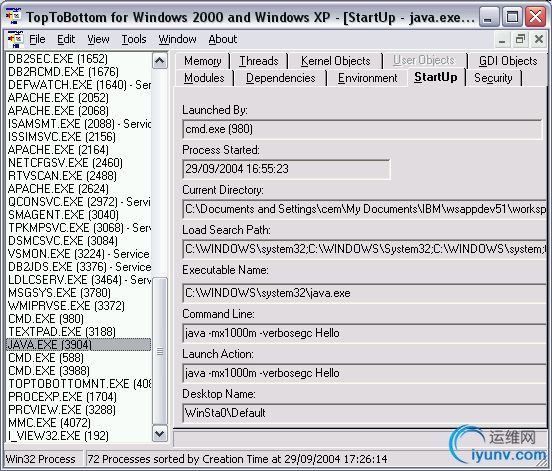Screen dimensions: 552x471
Task: Select ISAMSMT.EXE (2088) process
Action: (x=79, y=124)
